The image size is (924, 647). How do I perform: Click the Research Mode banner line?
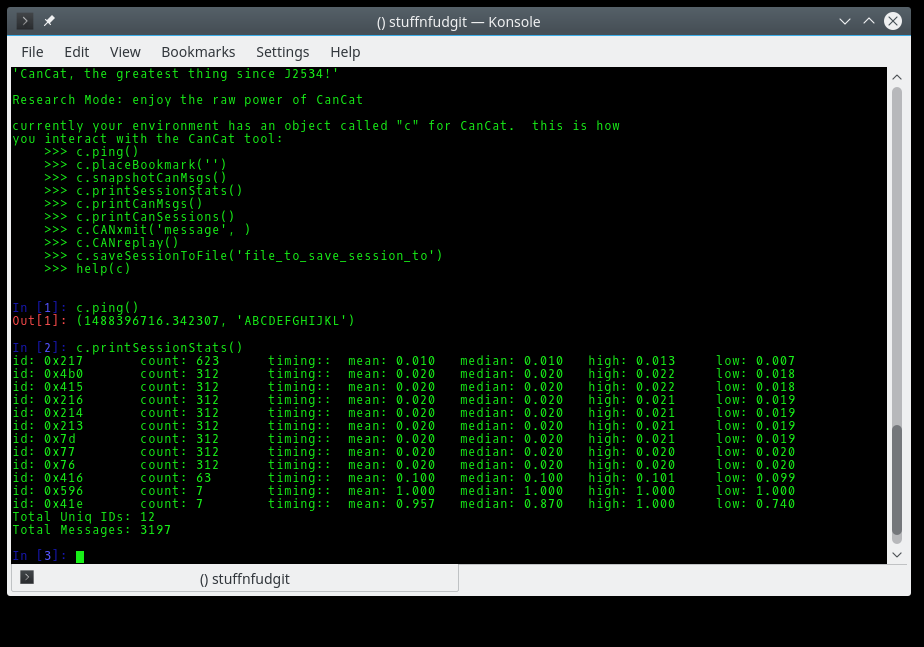187,100
